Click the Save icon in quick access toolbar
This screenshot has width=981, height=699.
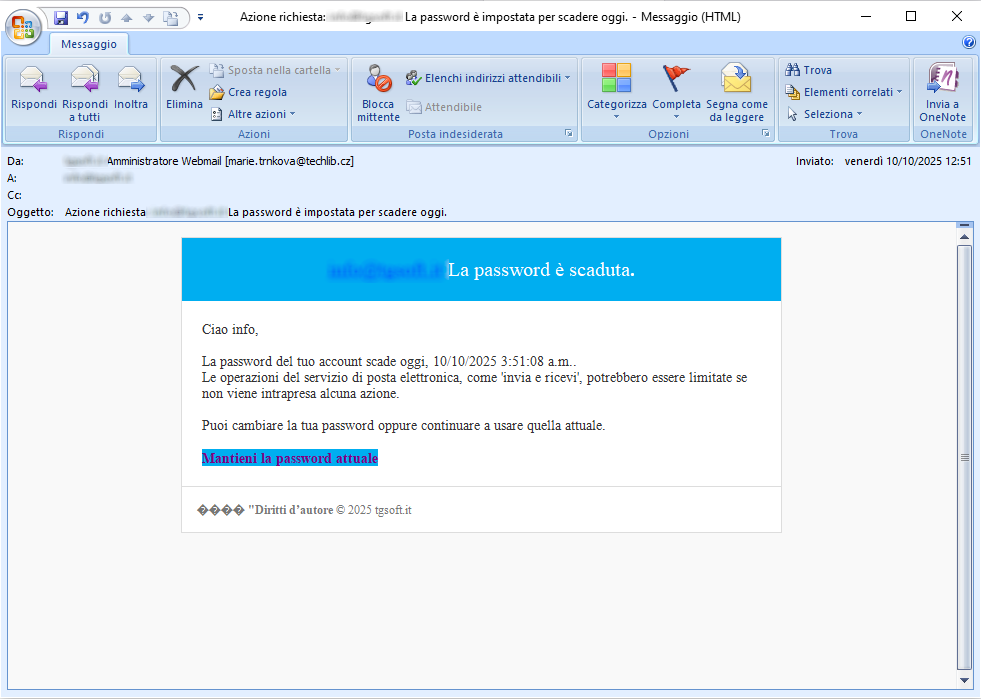click(x=61, y=17)
